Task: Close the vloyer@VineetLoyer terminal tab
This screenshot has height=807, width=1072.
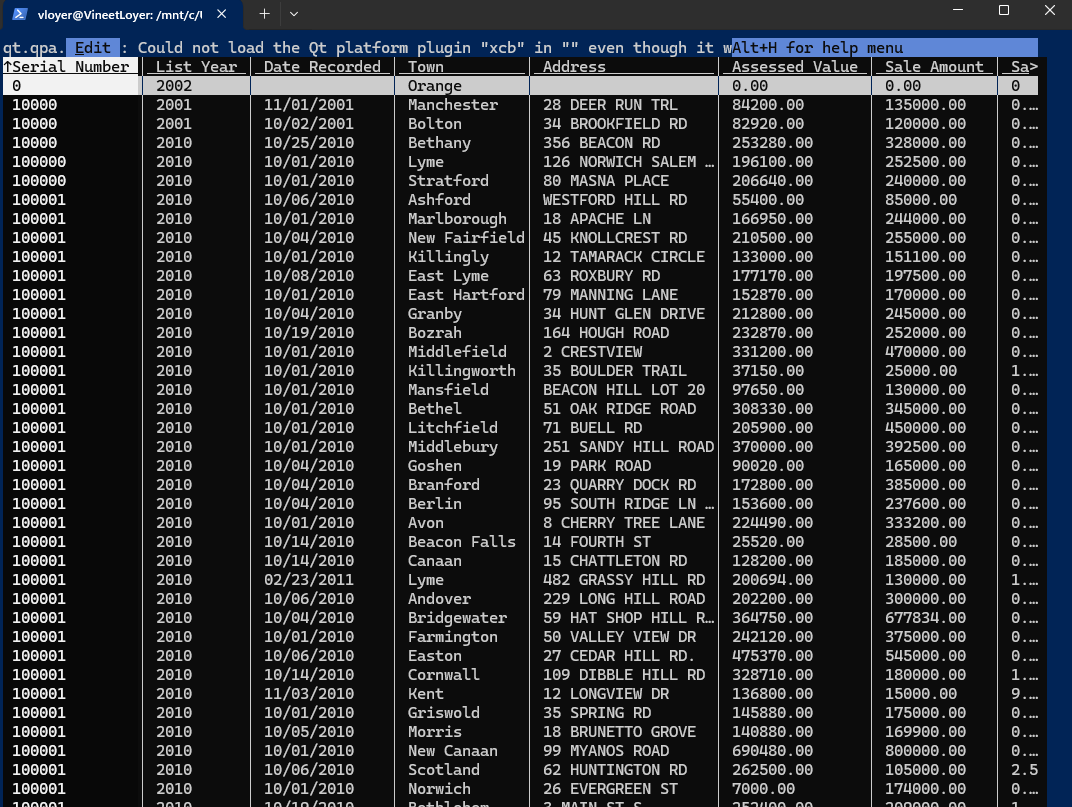Action: [222, 14]
